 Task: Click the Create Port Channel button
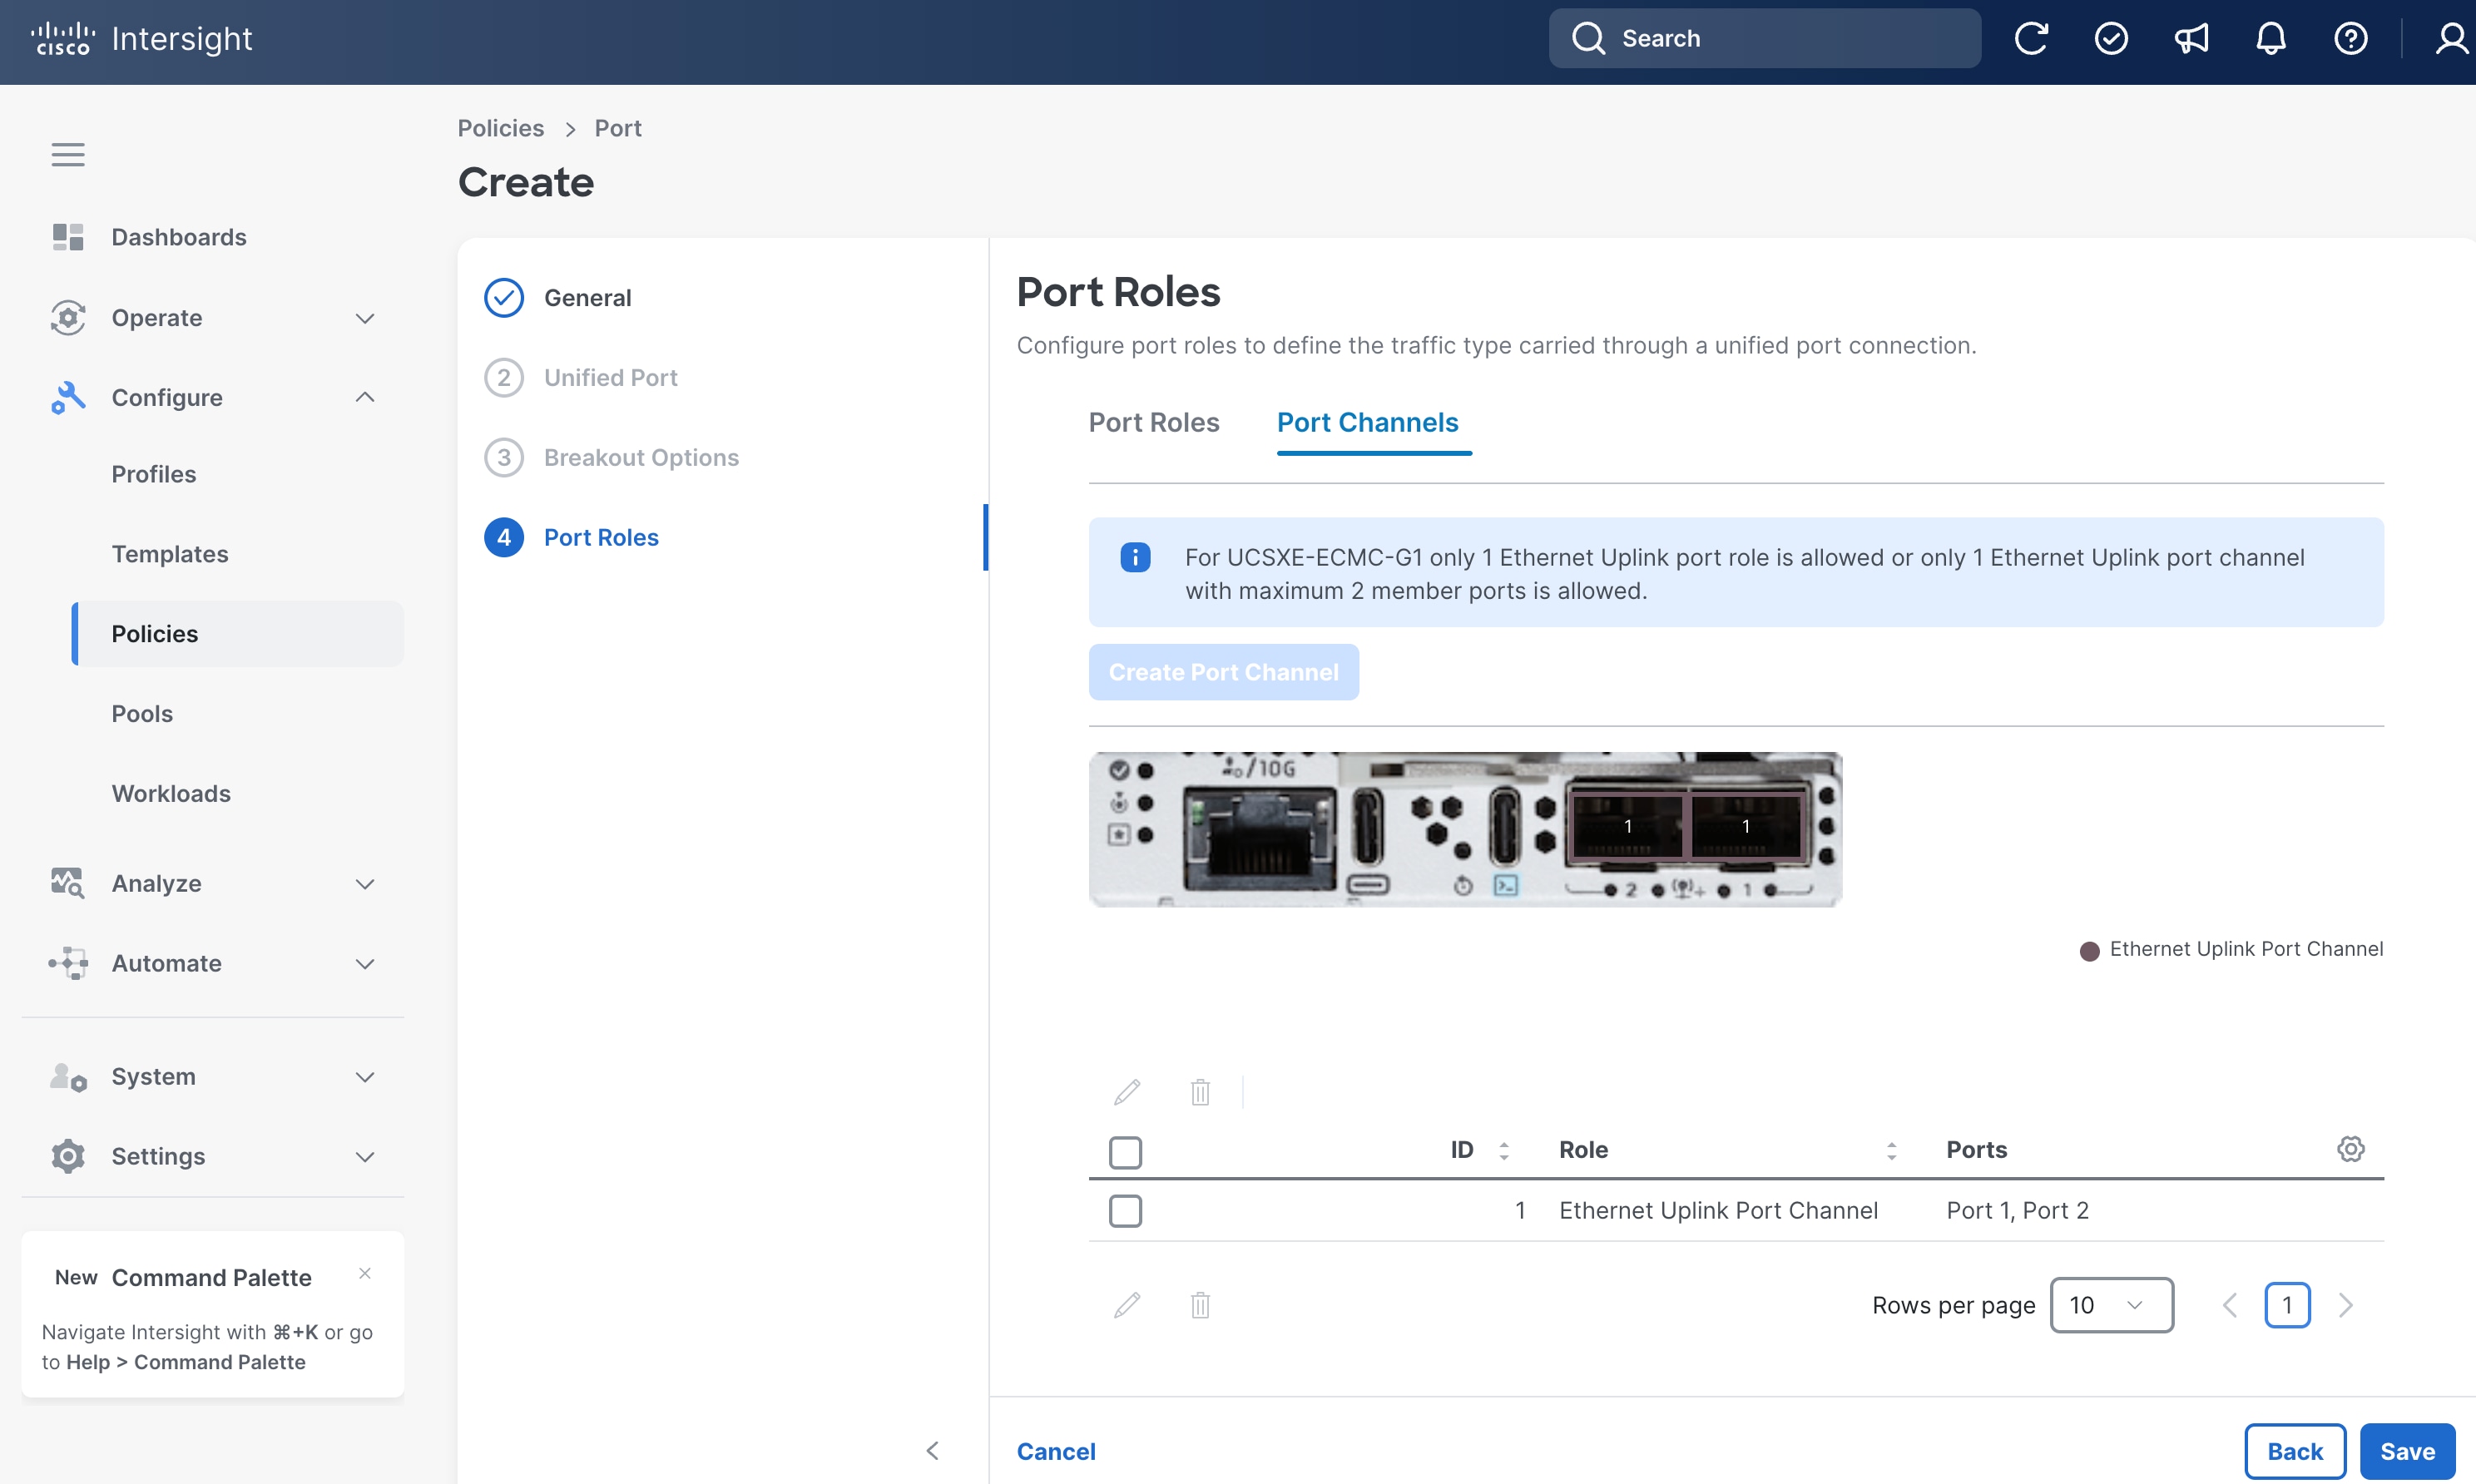click(1223, 672)
